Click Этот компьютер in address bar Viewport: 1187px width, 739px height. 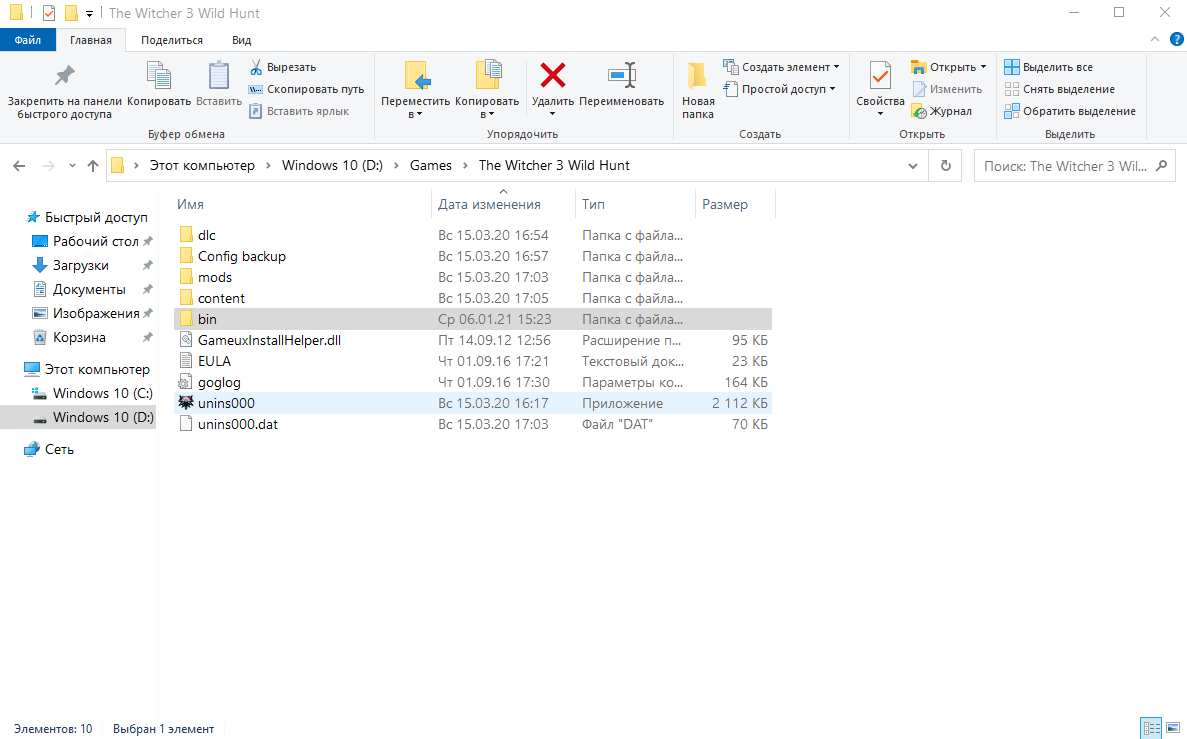(202, 166)
